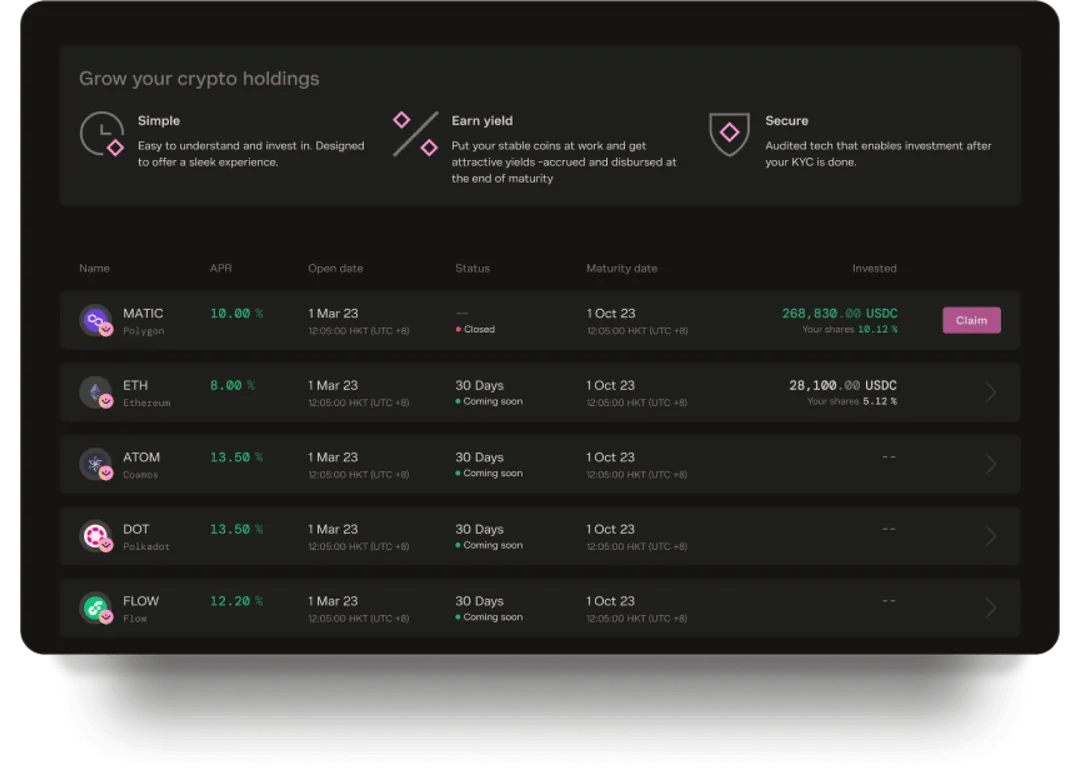The width and height of the screenshot is (1080, 775).
Task: Select the MATIC name text
Action: [143, 313]
